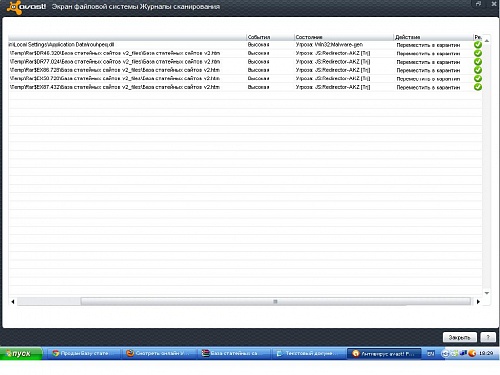Open help with the ? button
500x375 pixels.
click(488, 338)
